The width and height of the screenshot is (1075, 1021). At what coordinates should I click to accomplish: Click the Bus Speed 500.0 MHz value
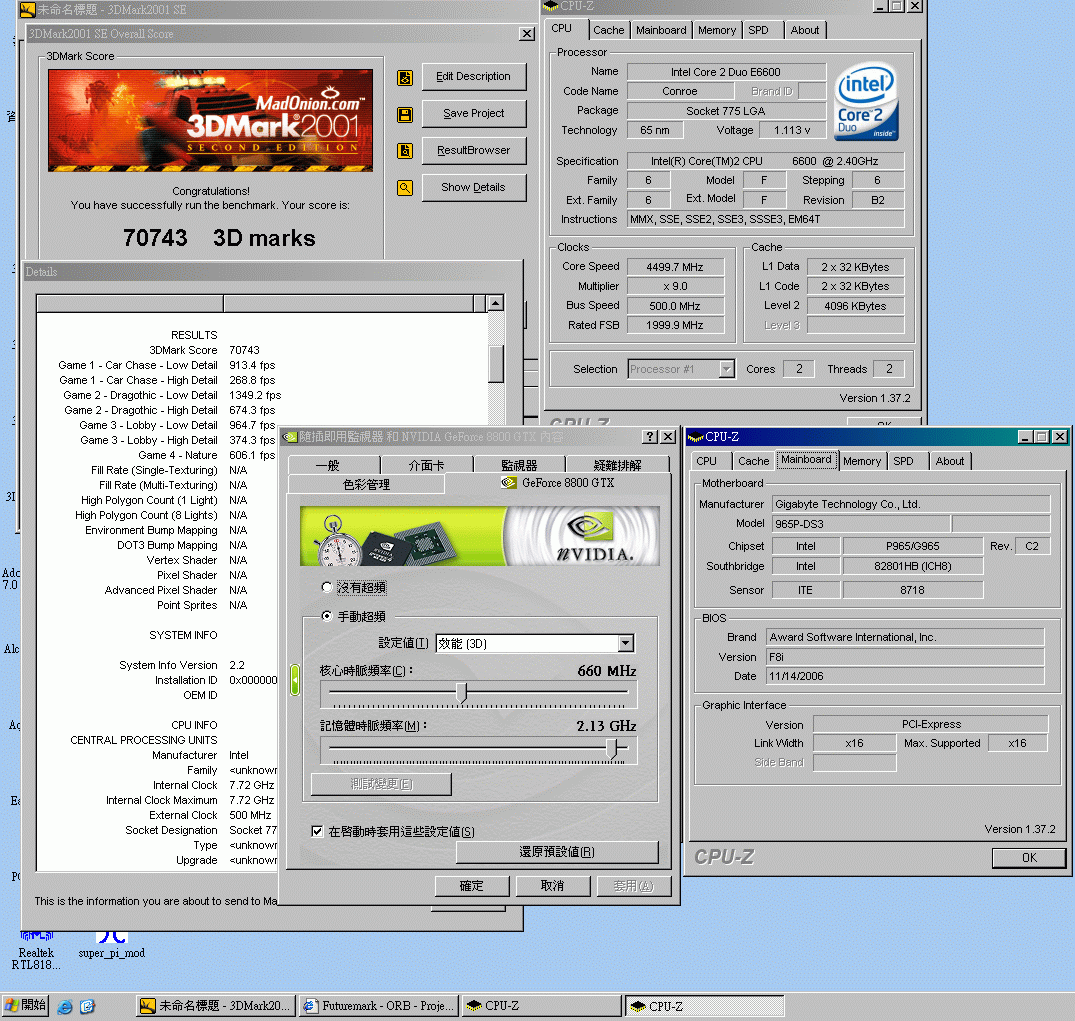(675, 306)
